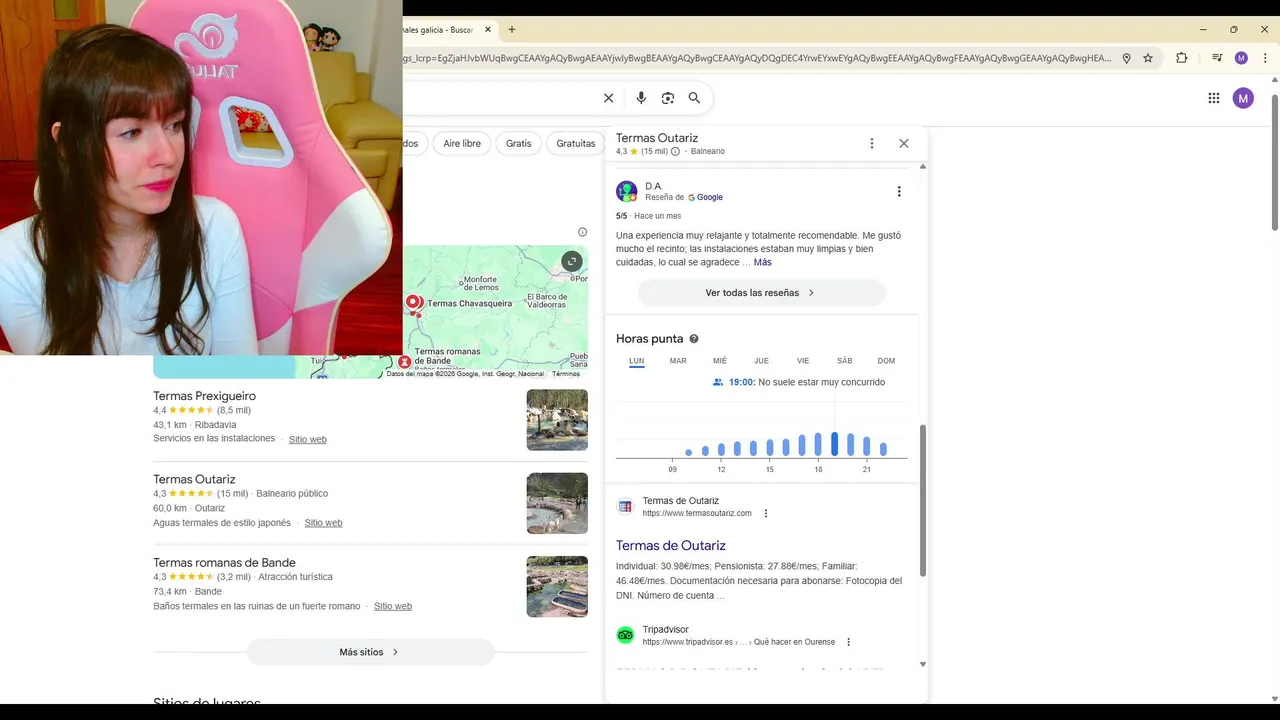Screen dimensions: 1280x720
Task: Click the browser address bar URL
Action: [758, 58]
